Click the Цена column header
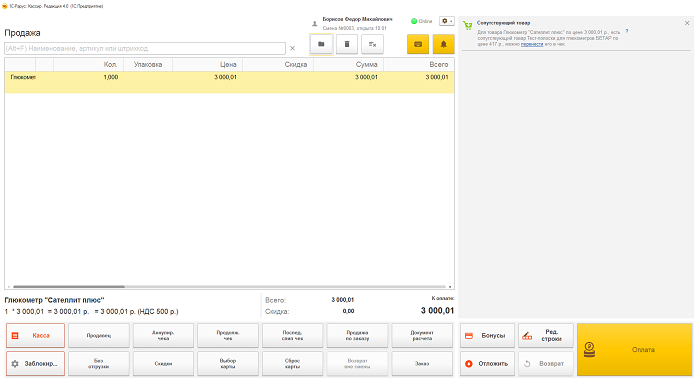The image size is (700, 381). coord(208,64)
